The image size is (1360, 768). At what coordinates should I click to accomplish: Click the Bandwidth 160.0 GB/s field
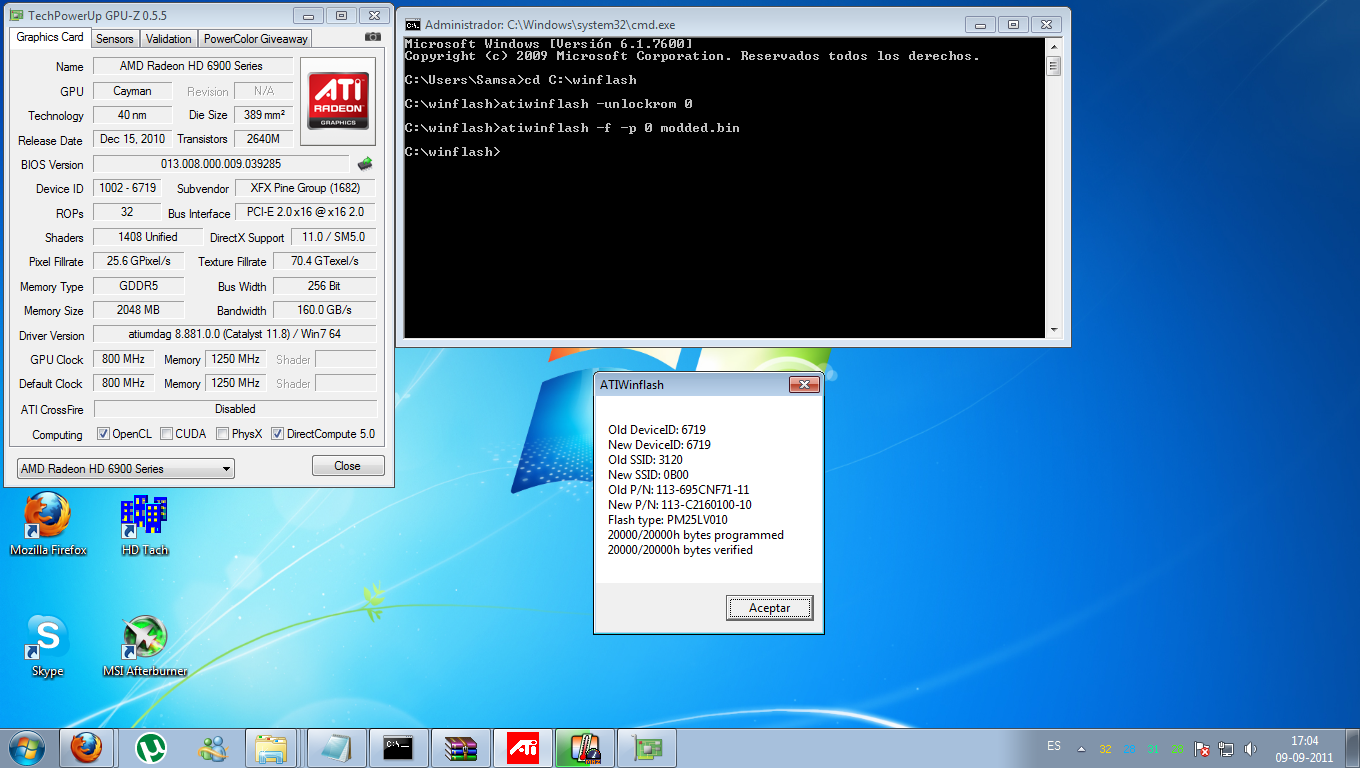(x=325, y=310)
